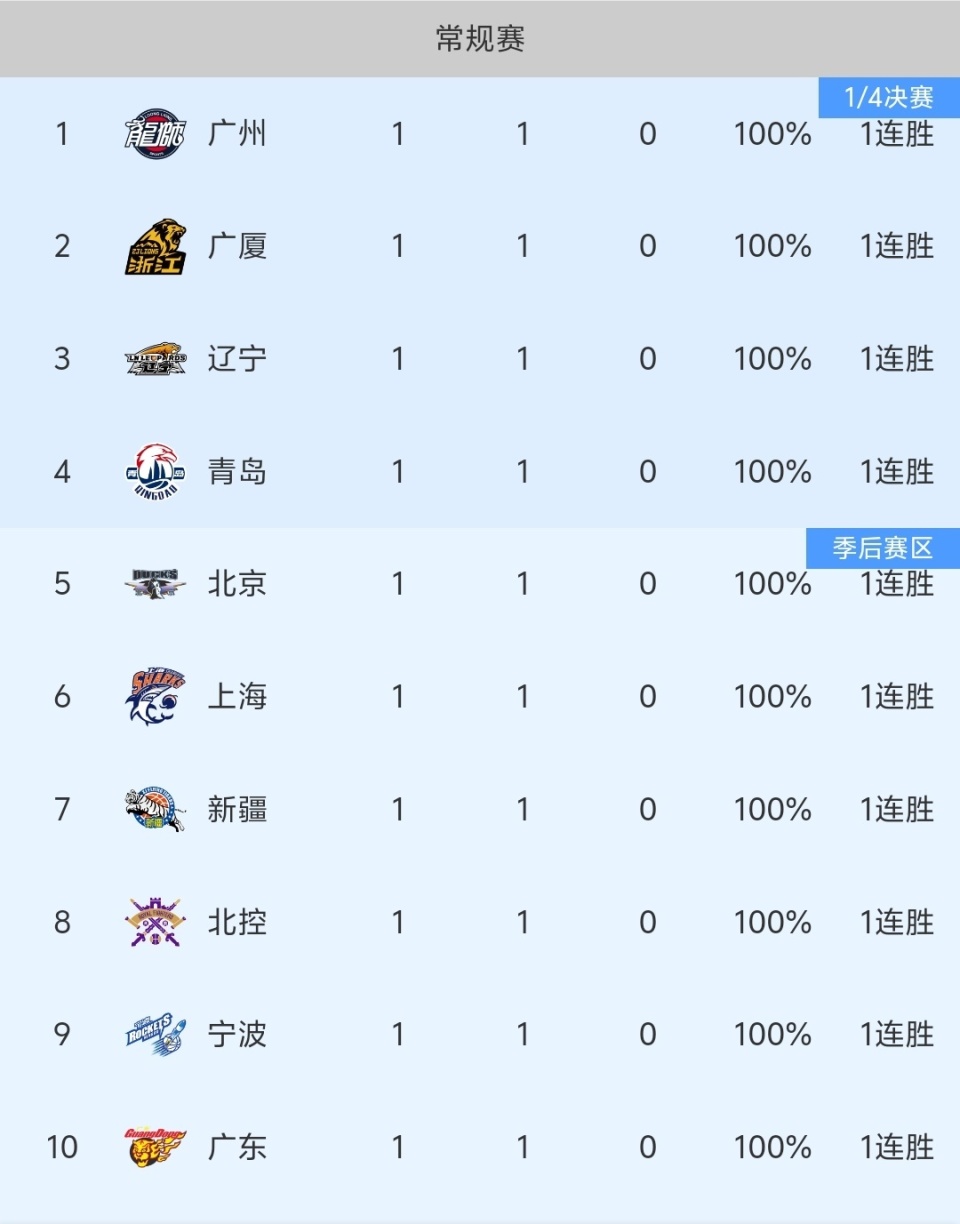Open the 辽宁 team name link
The image size is (960, 1224).
pyautogui.click(x=237, y=359)
